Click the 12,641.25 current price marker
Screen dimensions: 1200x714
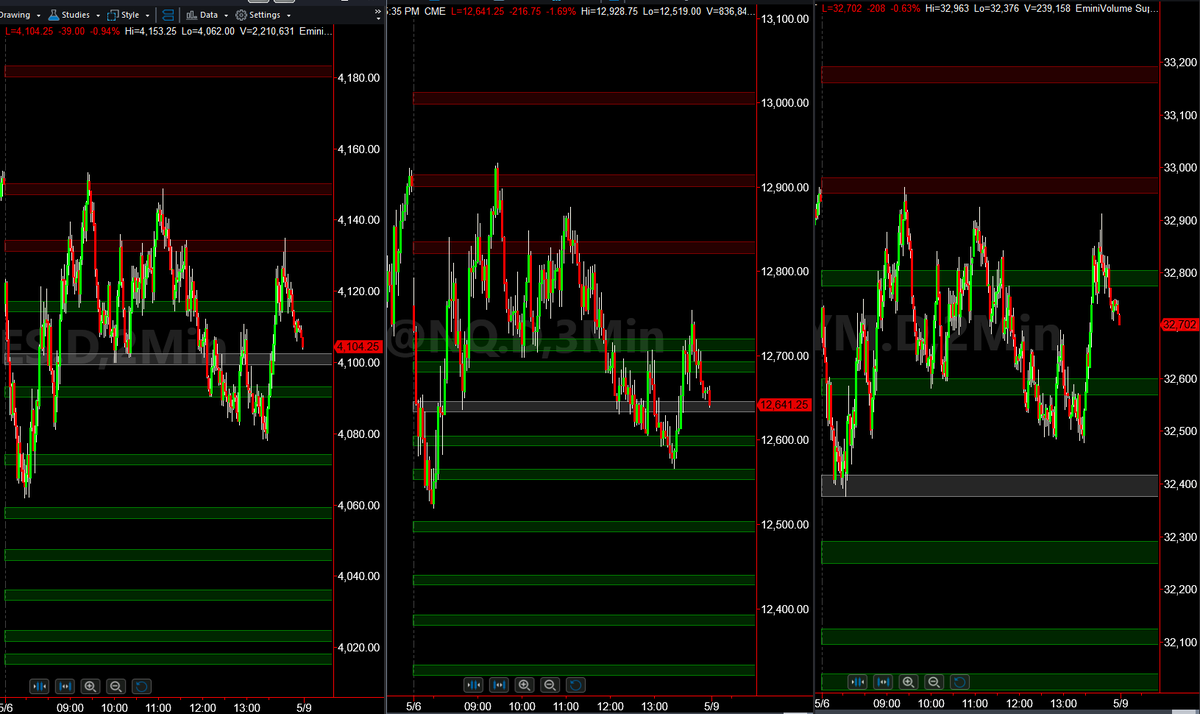pos(785,405)
